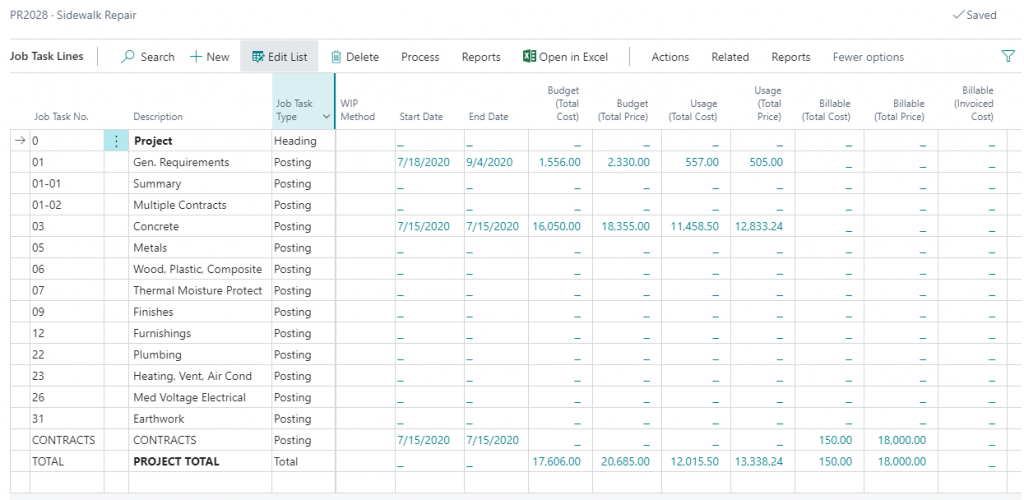Click the Open in Excel text label
This screenshot has width=1024, height=500.
573,57
